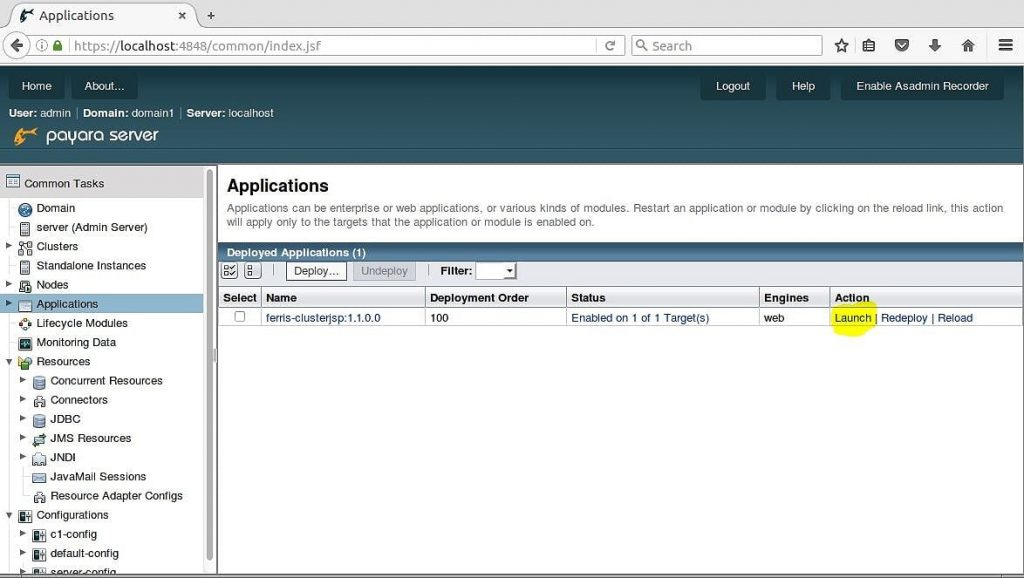Click the Monitoring Data icon

pyautogui.click(x=25, y=343)
